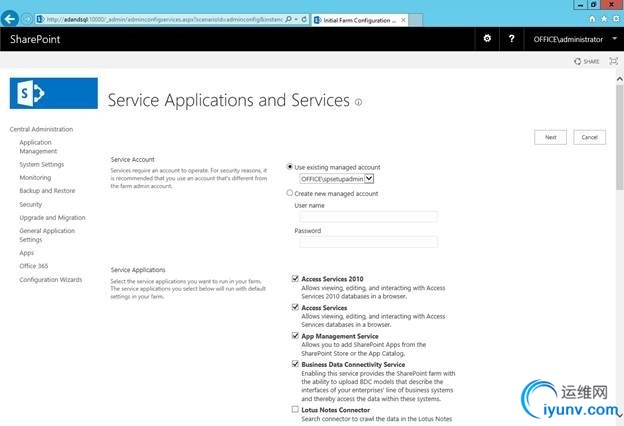Click the search magnifier in address bar

[289, 19]
